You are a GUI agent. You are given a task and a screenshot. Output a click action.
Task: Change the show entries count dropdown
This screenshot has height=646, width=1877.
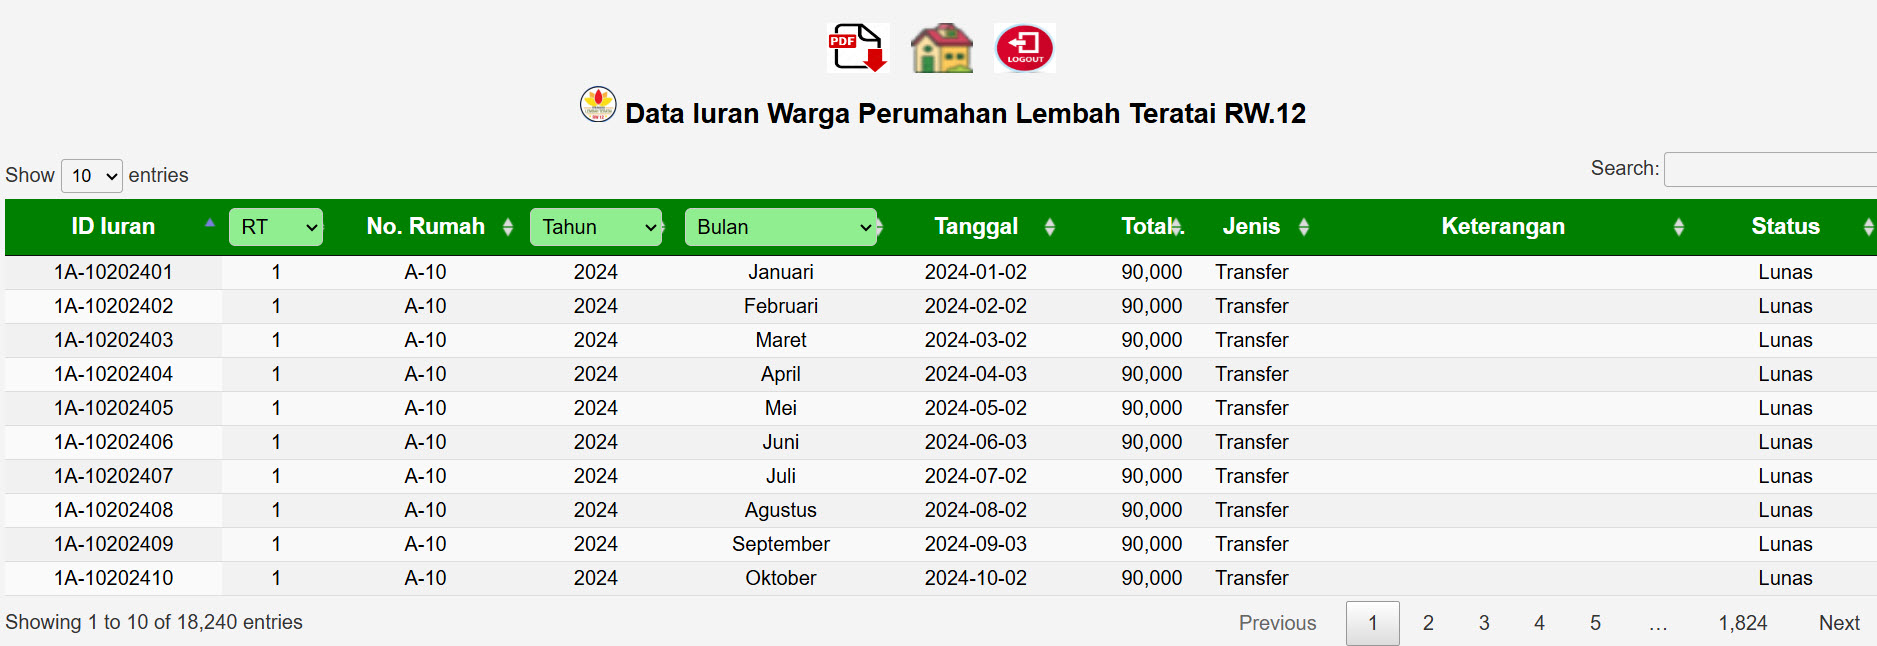coord(92,176)
